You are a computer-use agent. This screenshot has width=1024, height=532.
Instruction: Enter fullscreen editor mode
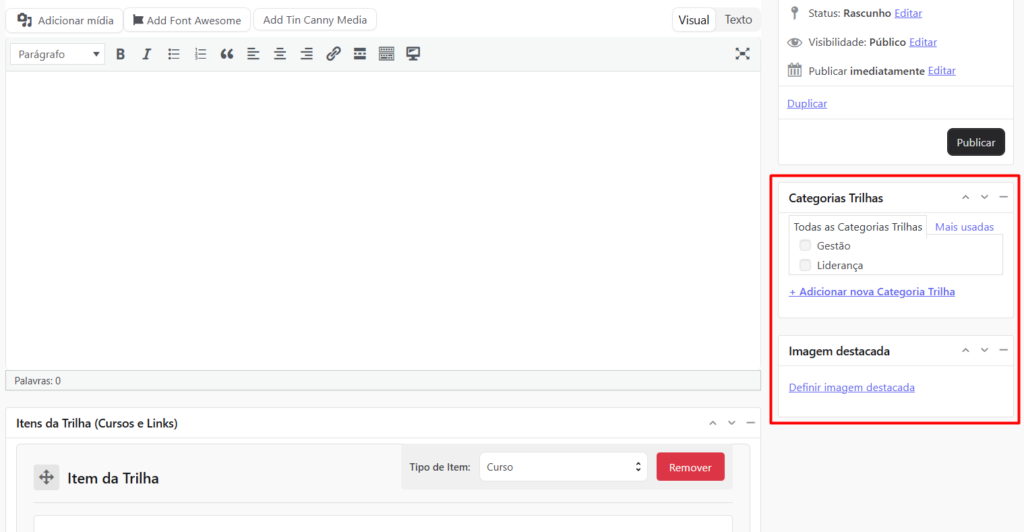coord(742,54)
